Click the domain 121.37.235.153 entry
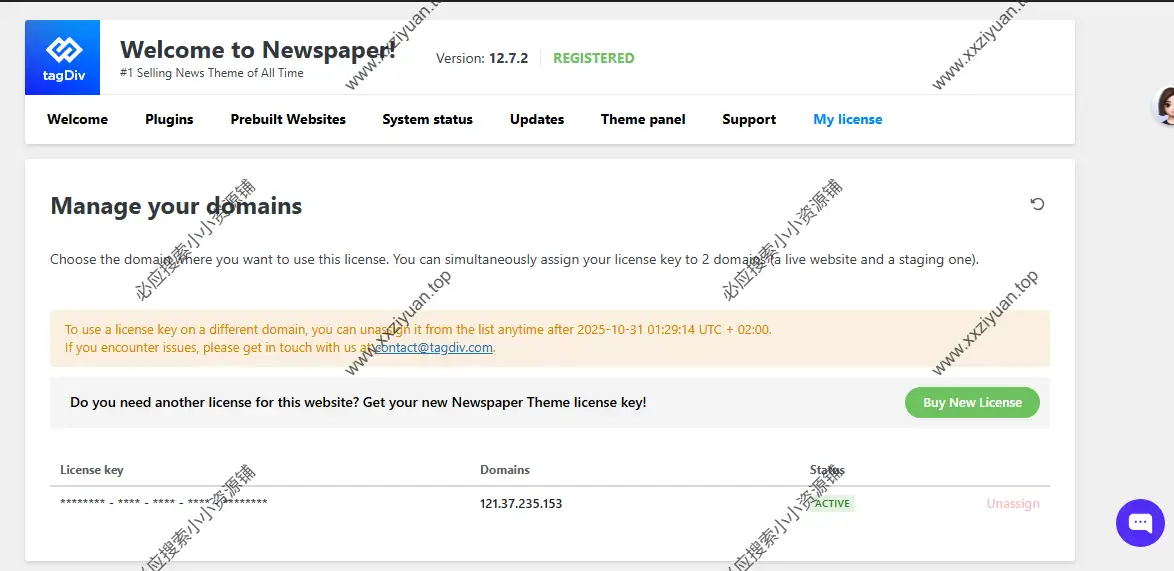Image resolution: width=1174 pixels, height=571 pixels. pyautogui.click(x=521, y=504)
